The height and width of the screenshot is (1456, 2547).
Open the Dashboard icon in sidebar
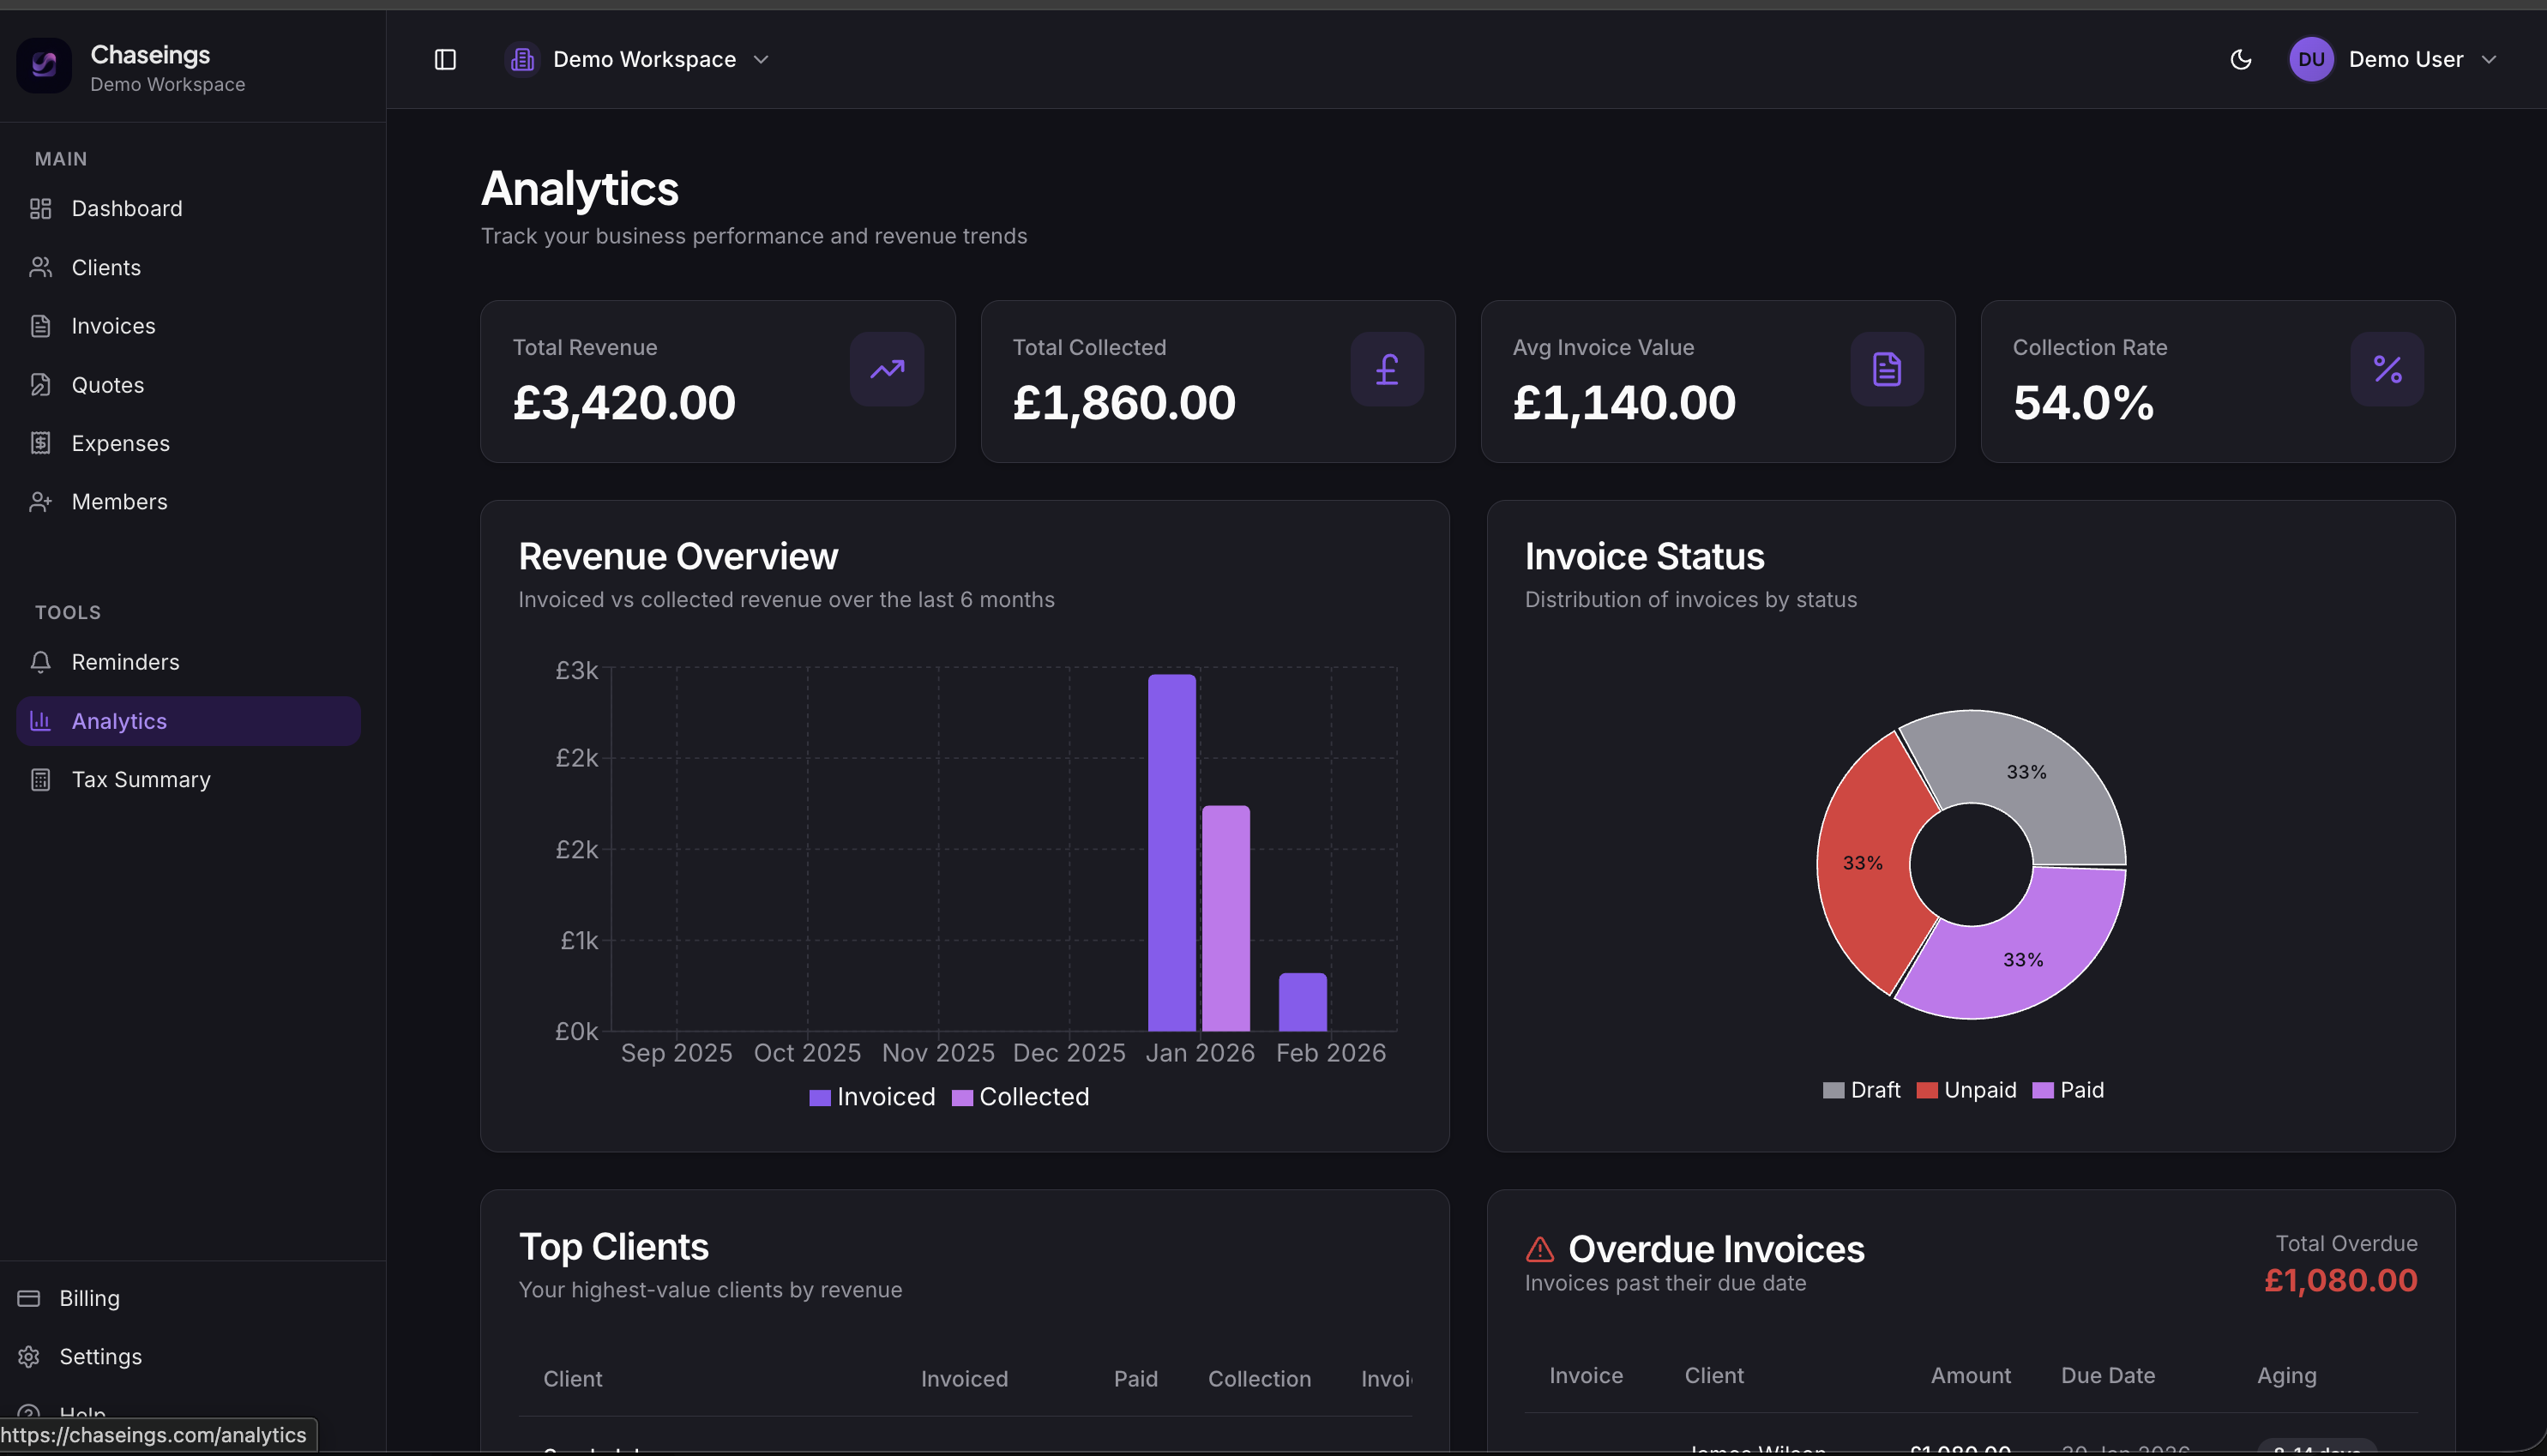click(x=41, y=208)
